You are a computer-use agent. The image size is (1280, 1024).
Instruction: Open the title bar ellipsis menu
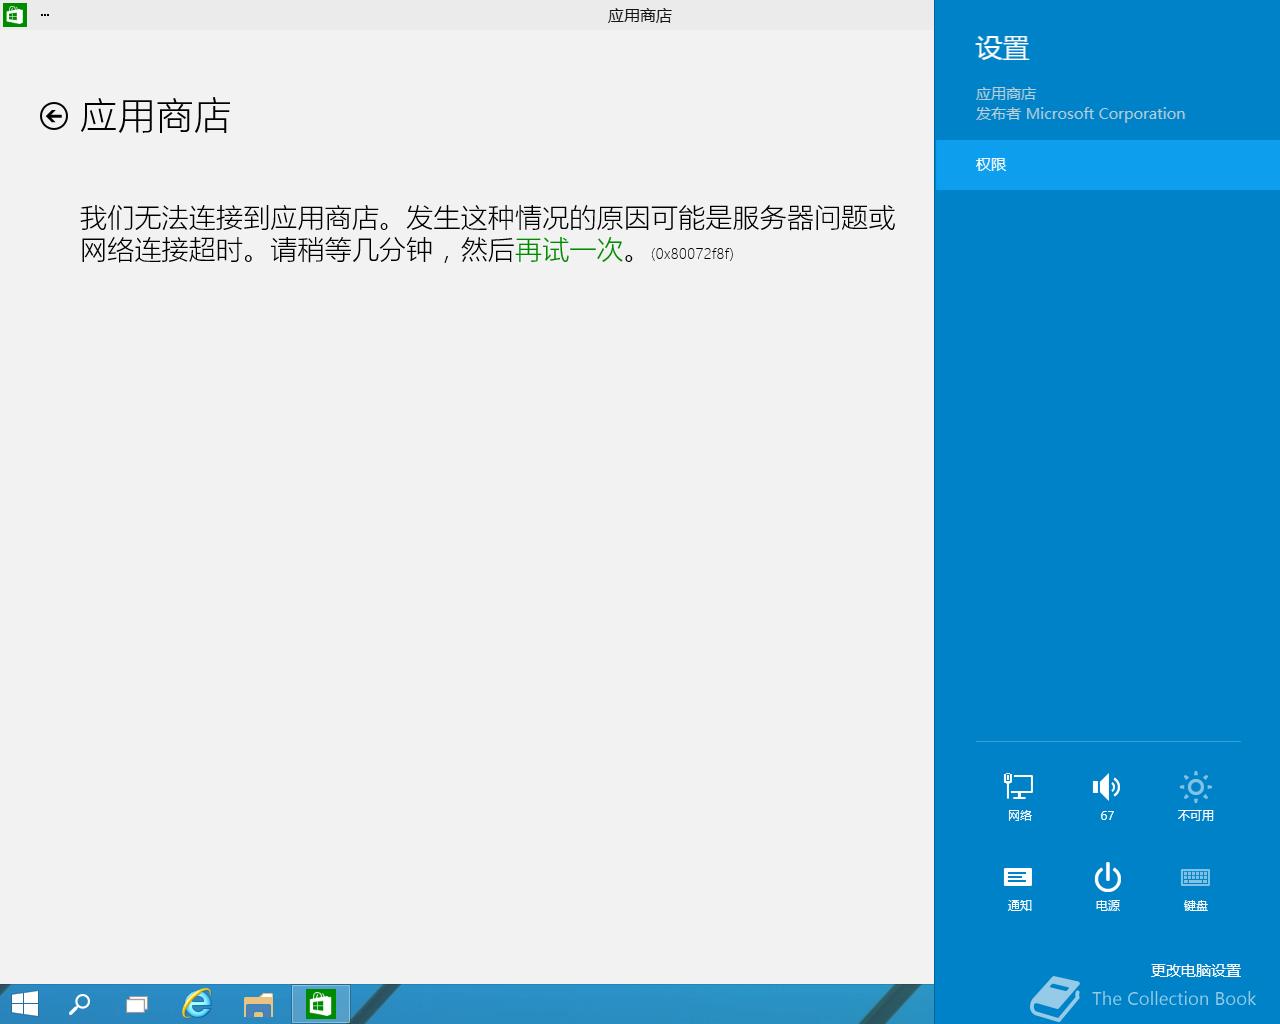pyautogui.click(x=45, y=15)
